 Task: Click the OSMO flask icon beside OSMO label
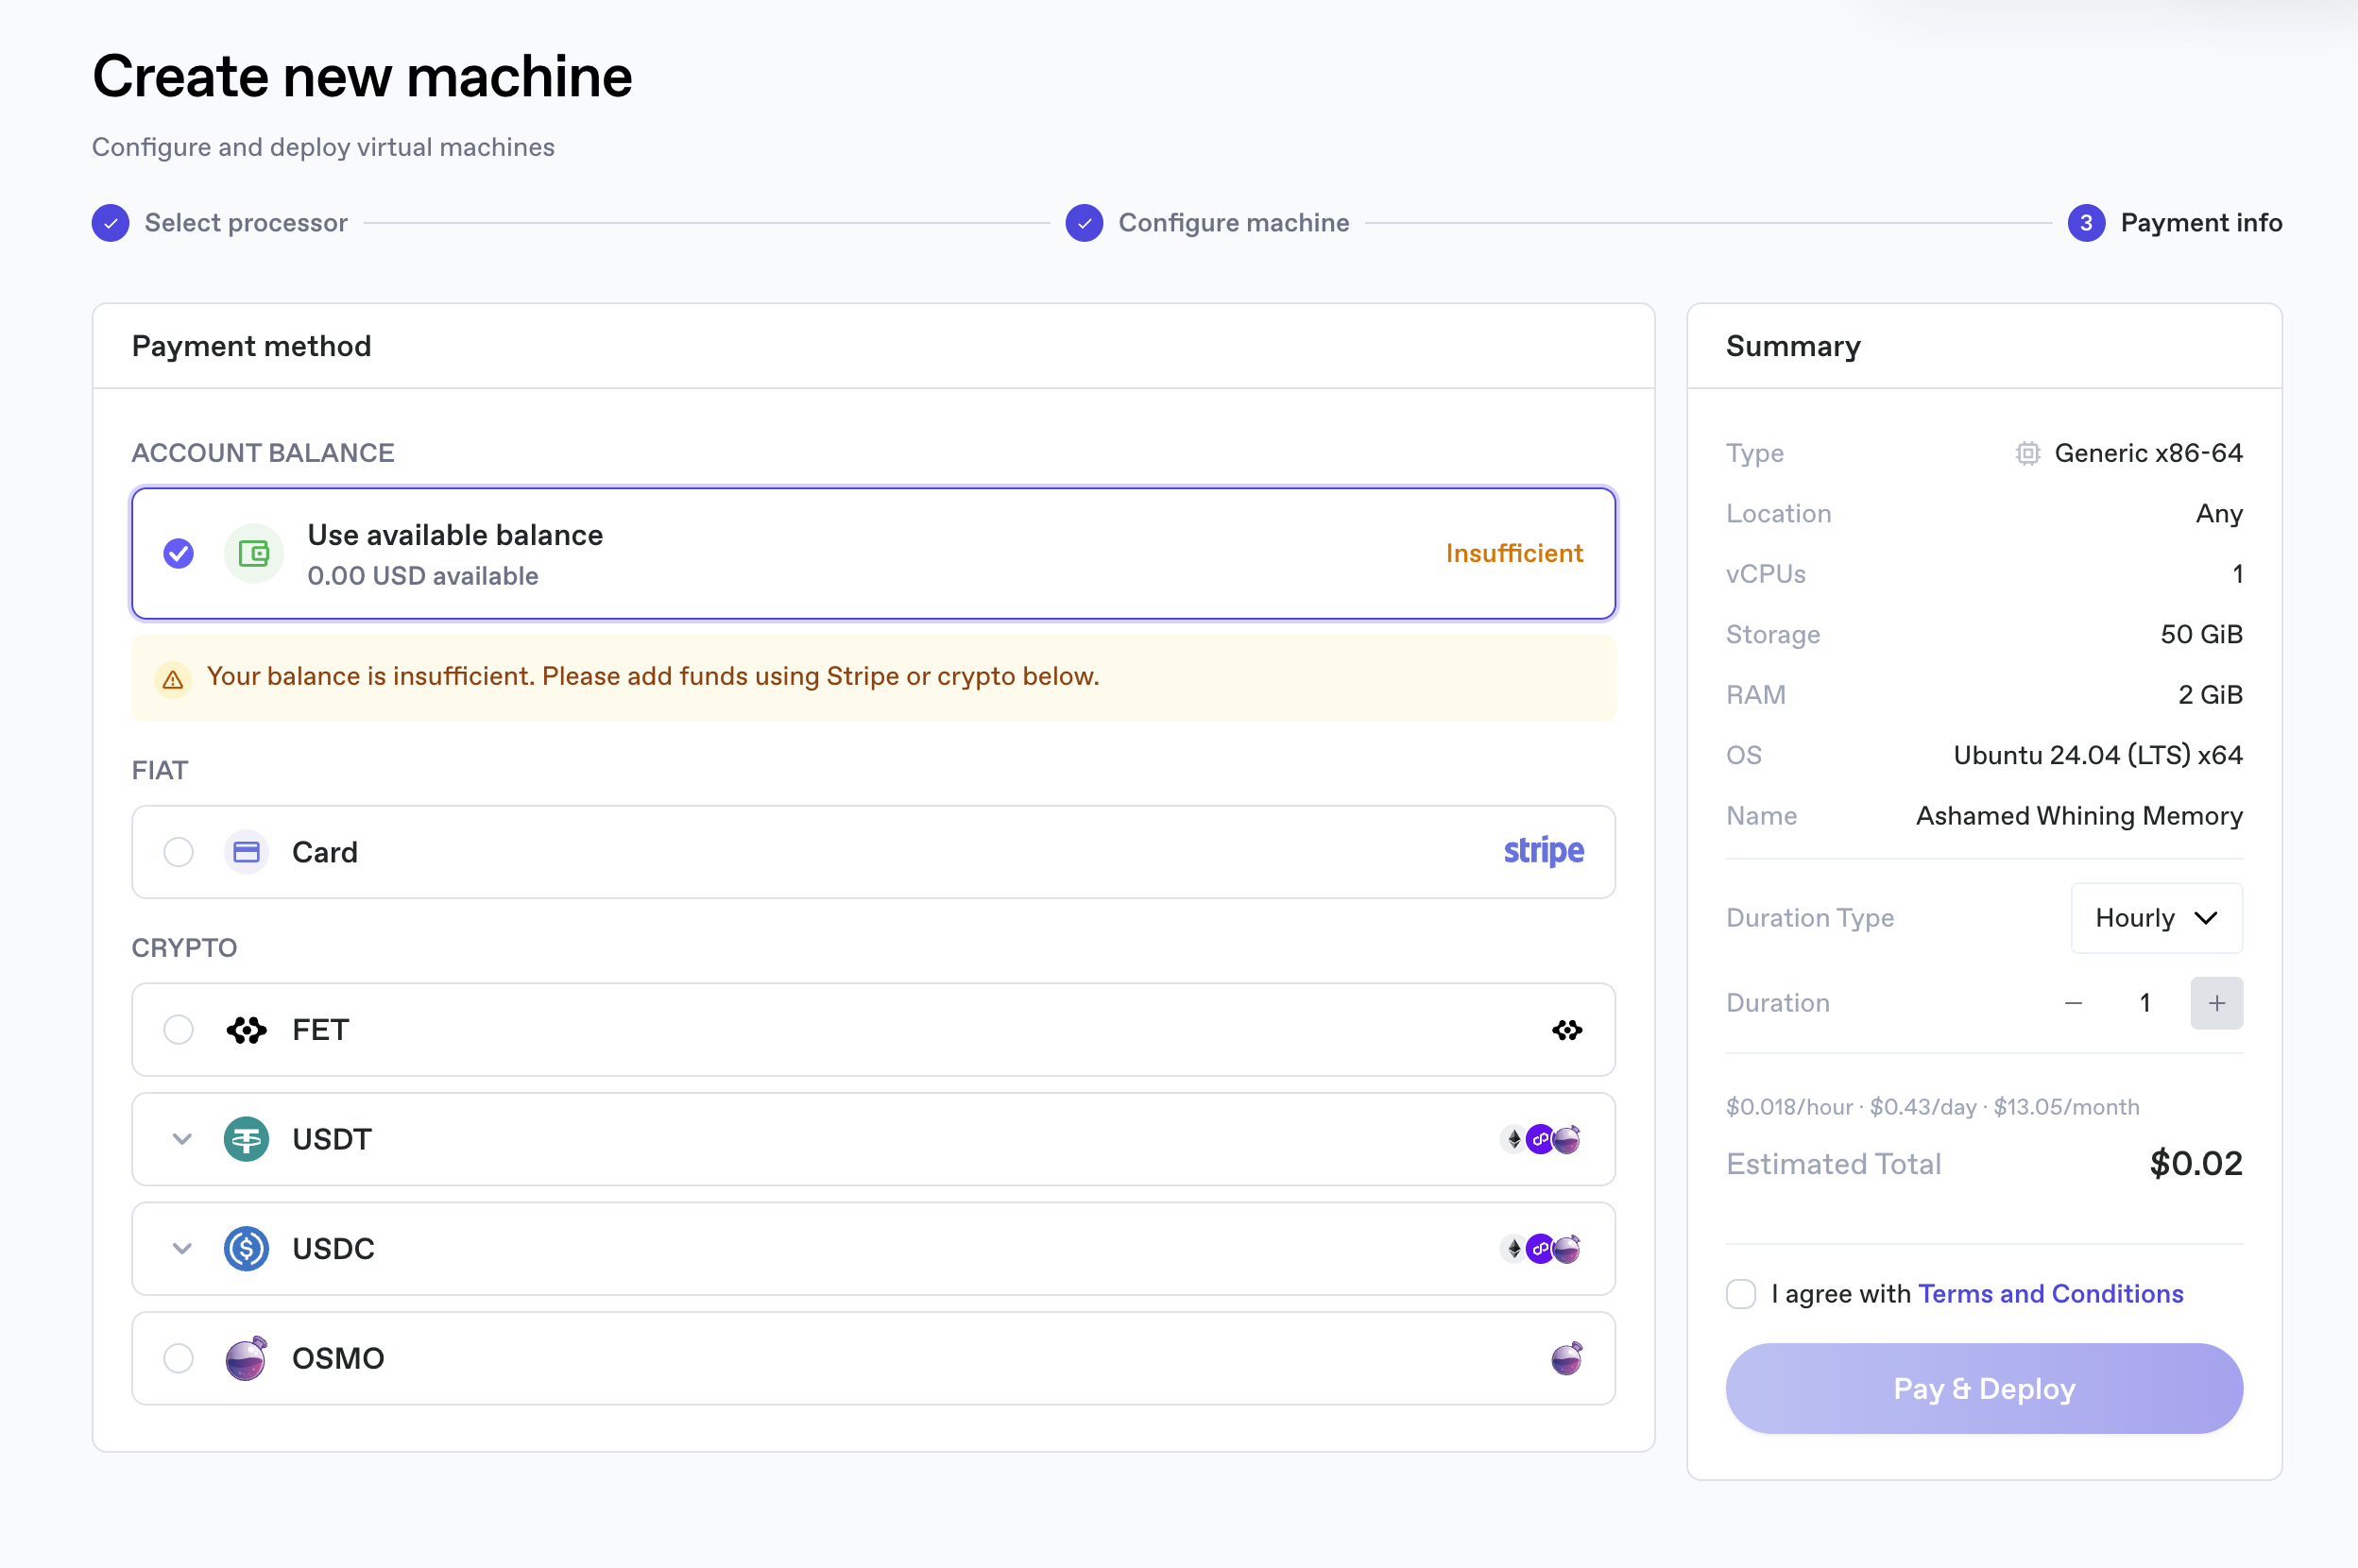click(246, 1358)
